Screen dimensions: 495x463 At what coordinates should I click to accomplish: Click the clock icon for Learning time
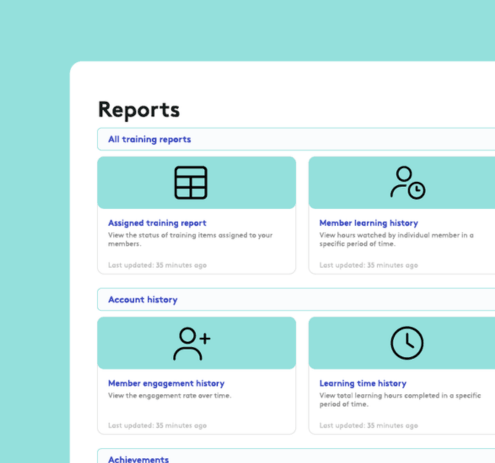coord(407,343)
